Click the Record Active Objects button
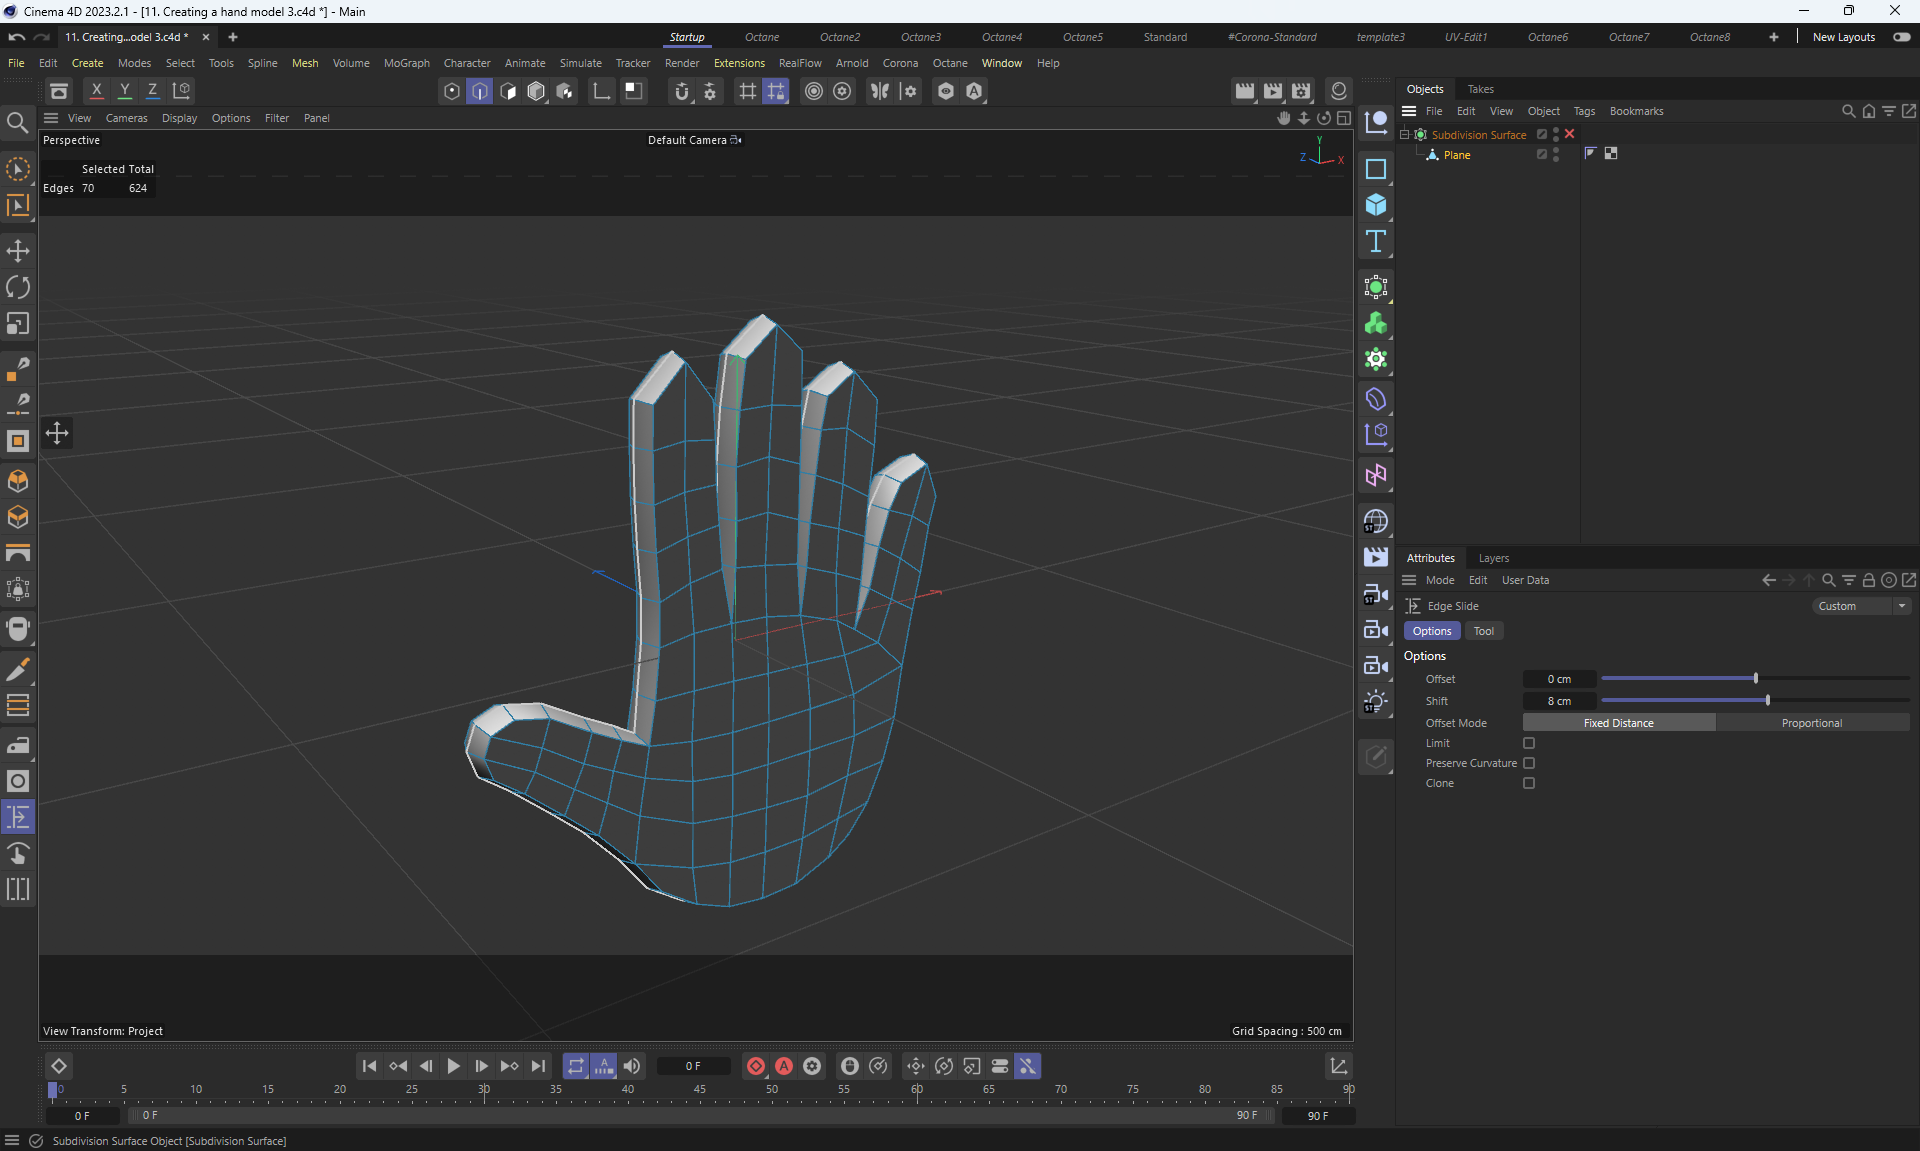This screenshot has height=1151, width=1920. click(x=756, y=1066)
